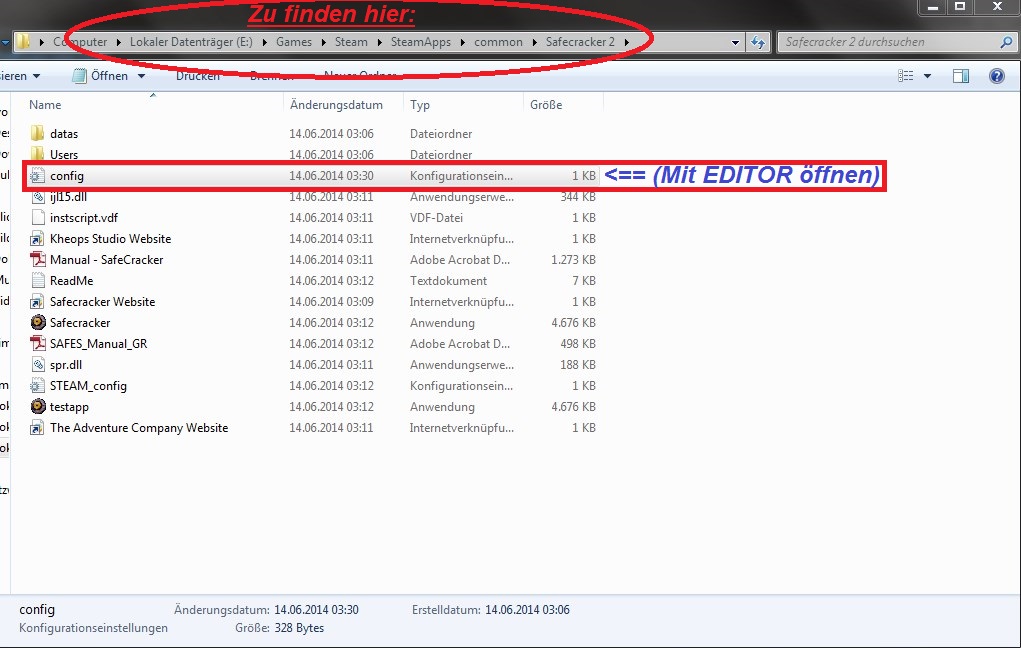The image size is (1021, 648).
Task: Change view with the view icon
Action: (x=905, y=76)
